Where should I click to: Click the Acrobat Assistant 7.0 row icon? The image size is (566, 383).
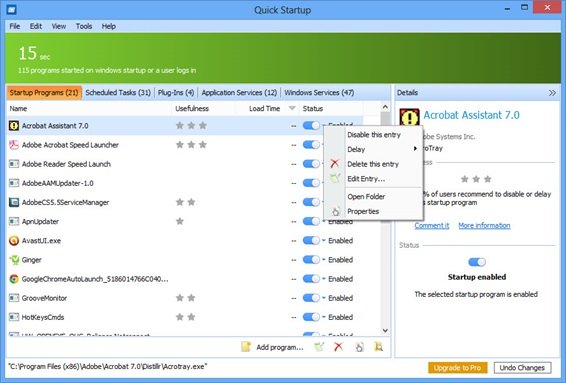(14, 126)
